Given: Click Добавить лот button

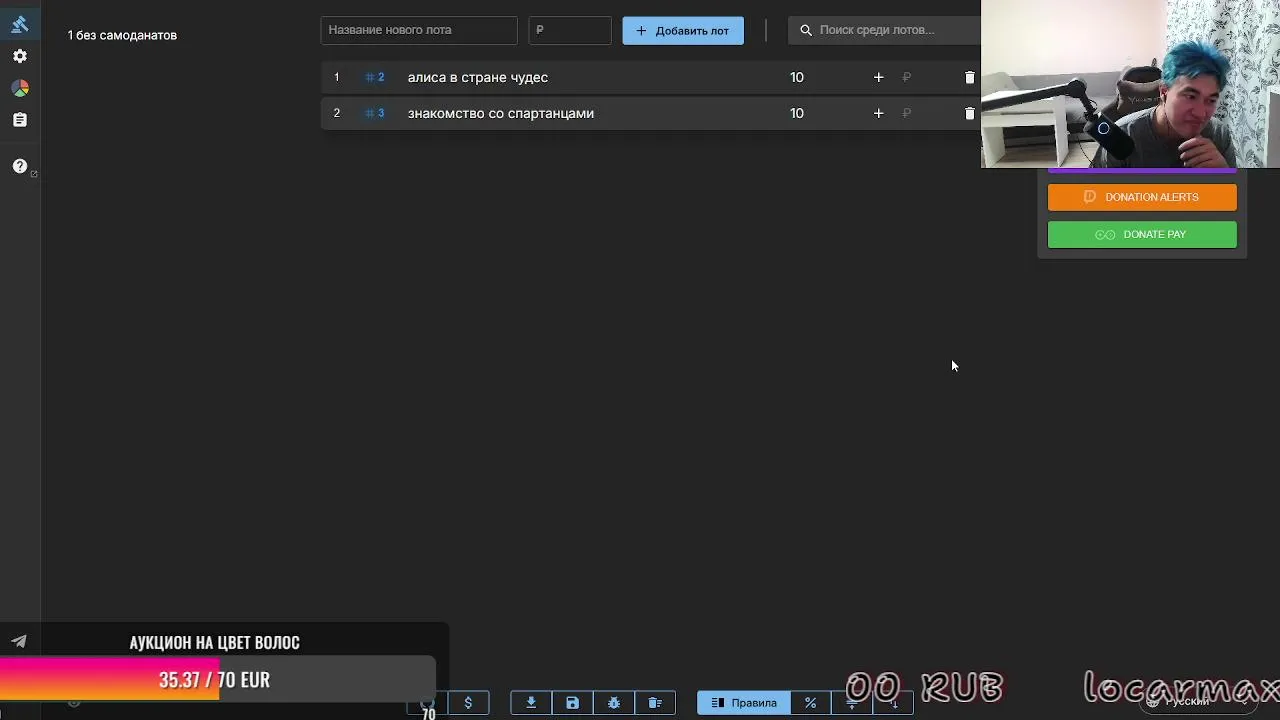Looking at the screenshot, I should pyautogui.click(x=683, y=30).
